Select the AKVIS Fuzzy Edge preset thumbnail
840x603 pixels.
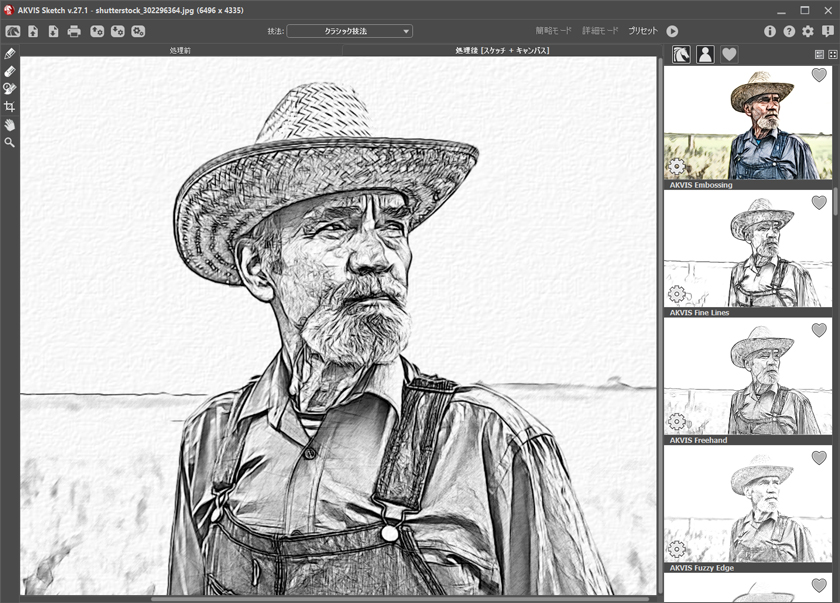pos(748,506)
